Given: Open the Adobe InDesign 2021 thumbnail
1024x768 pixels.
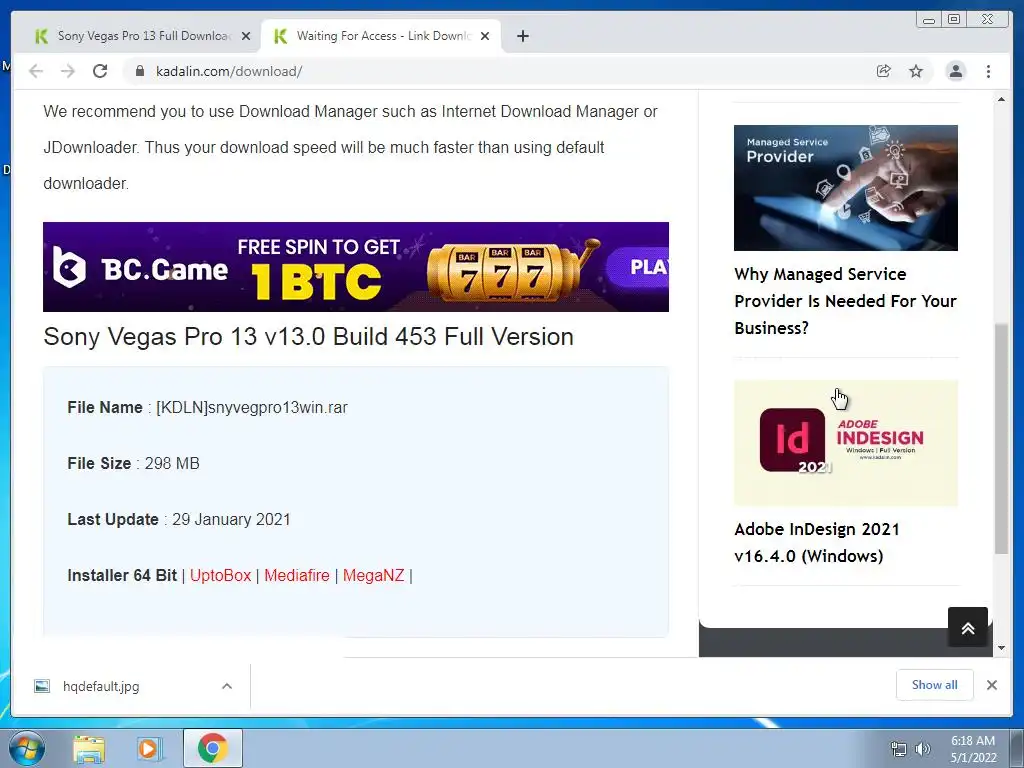Looking at the screenshot, I should tap(846, 443).
